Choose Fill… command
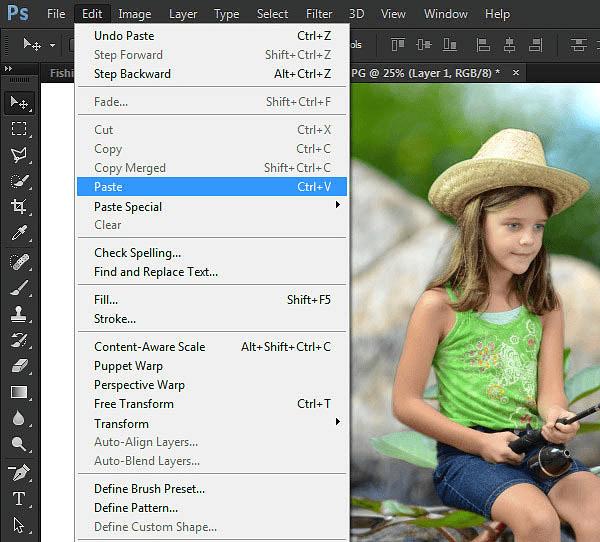Screen dimensions: 600x542 coord(212,300)
